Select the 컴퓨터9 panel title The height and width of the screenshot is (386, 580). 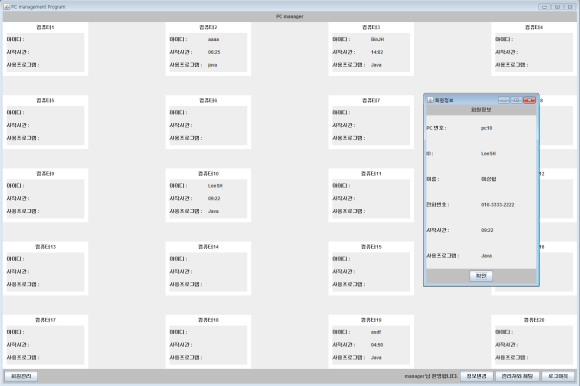pyautogui.click(x=45, y=174)
